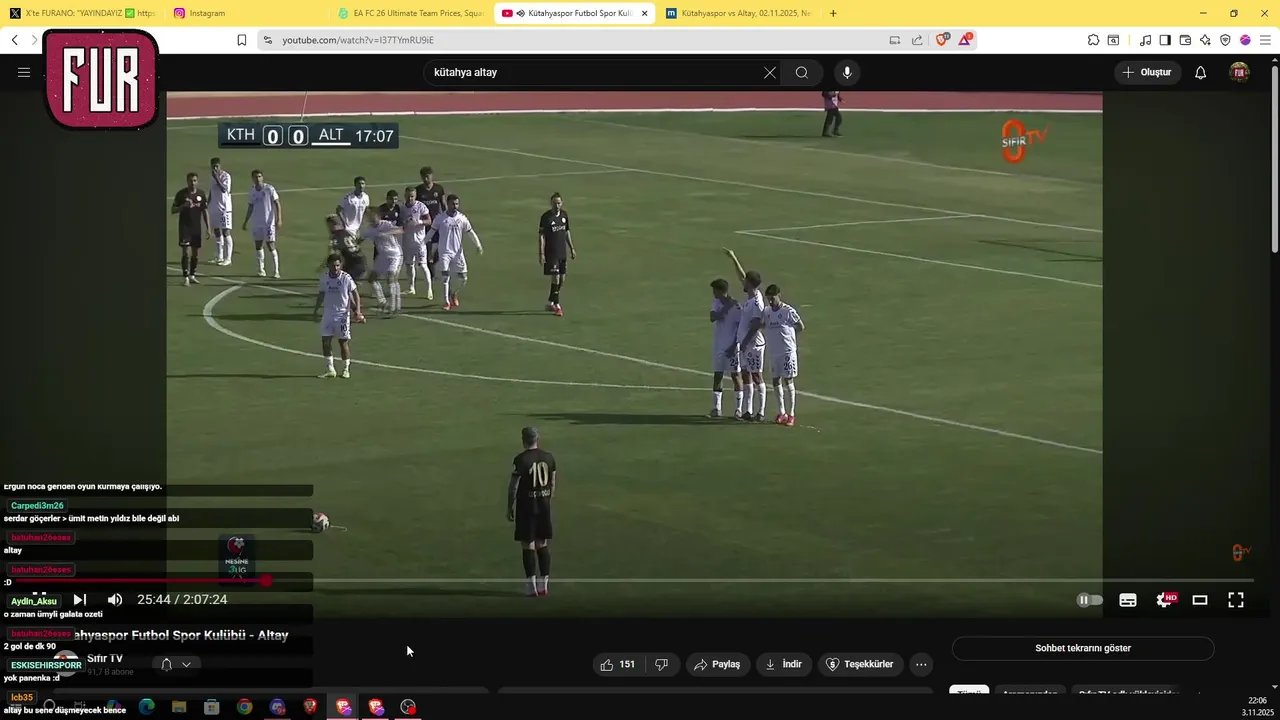The image size is (1280, 720).
Task: Toggle the browser sidebar panel
Action: click(x=1165, y=40)
